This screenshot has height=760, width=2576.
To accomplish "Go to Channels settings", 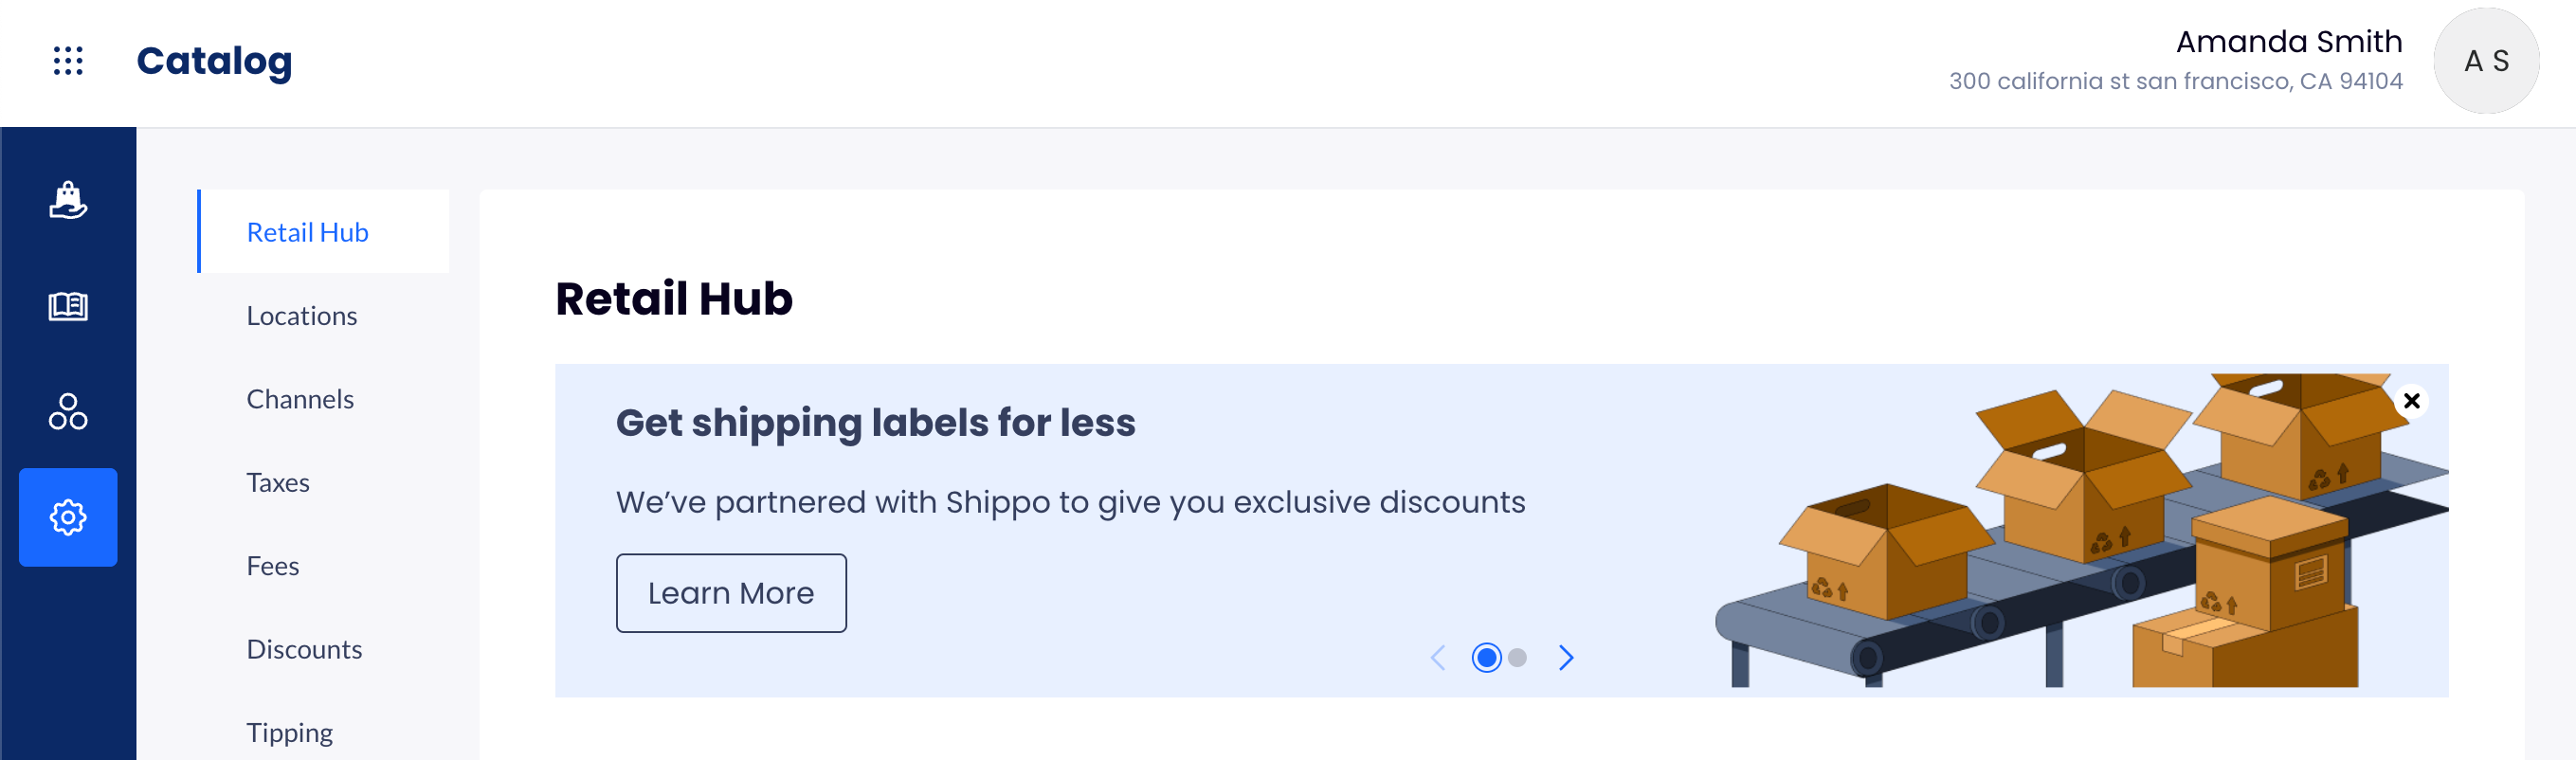I will click(300, 399).
